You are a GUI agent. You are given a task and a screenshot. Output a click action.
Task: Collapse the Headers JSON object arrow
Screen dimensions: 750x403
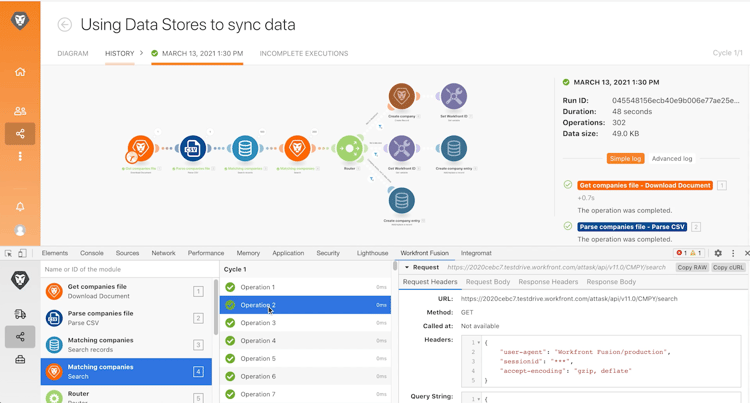click(x=479, y=343)
